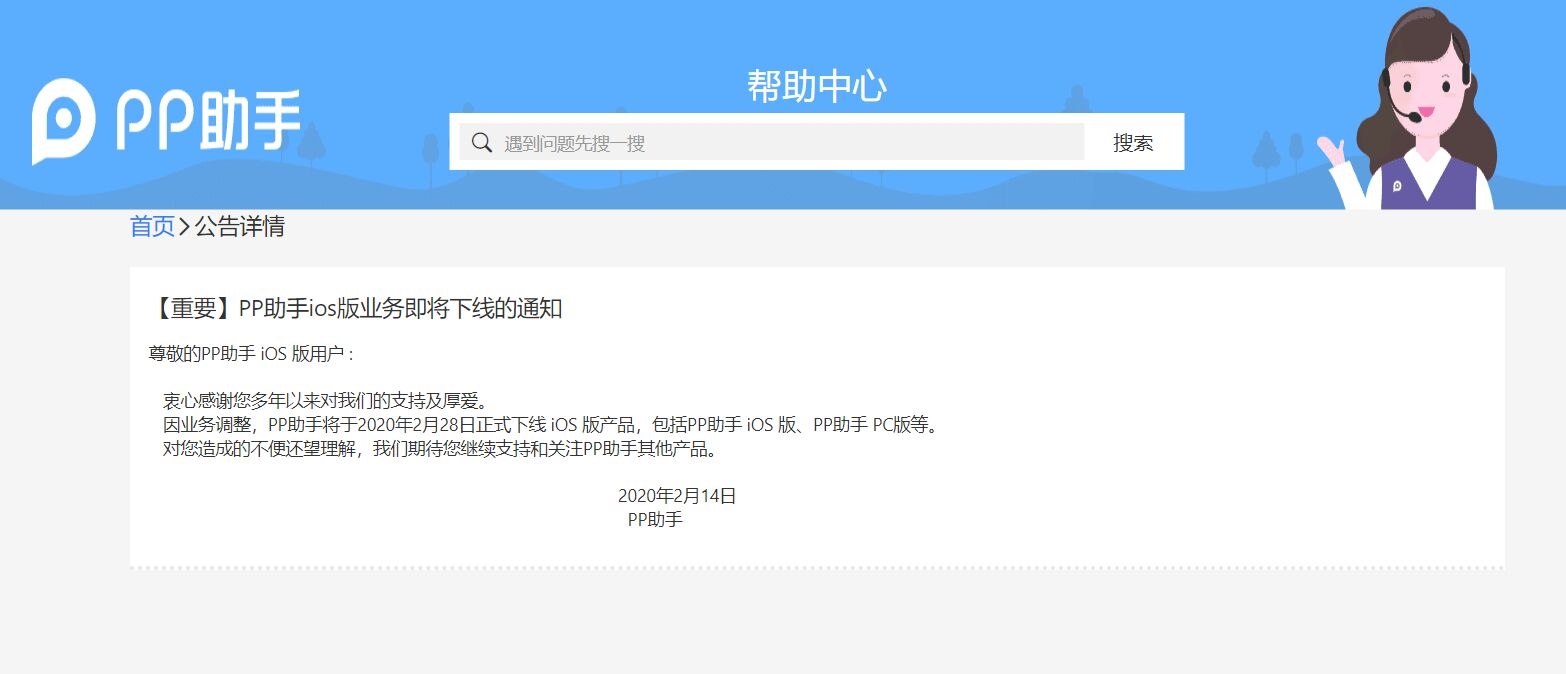
Task: Click the PP助手 speech-bubble logo icon
Action: 64,121
